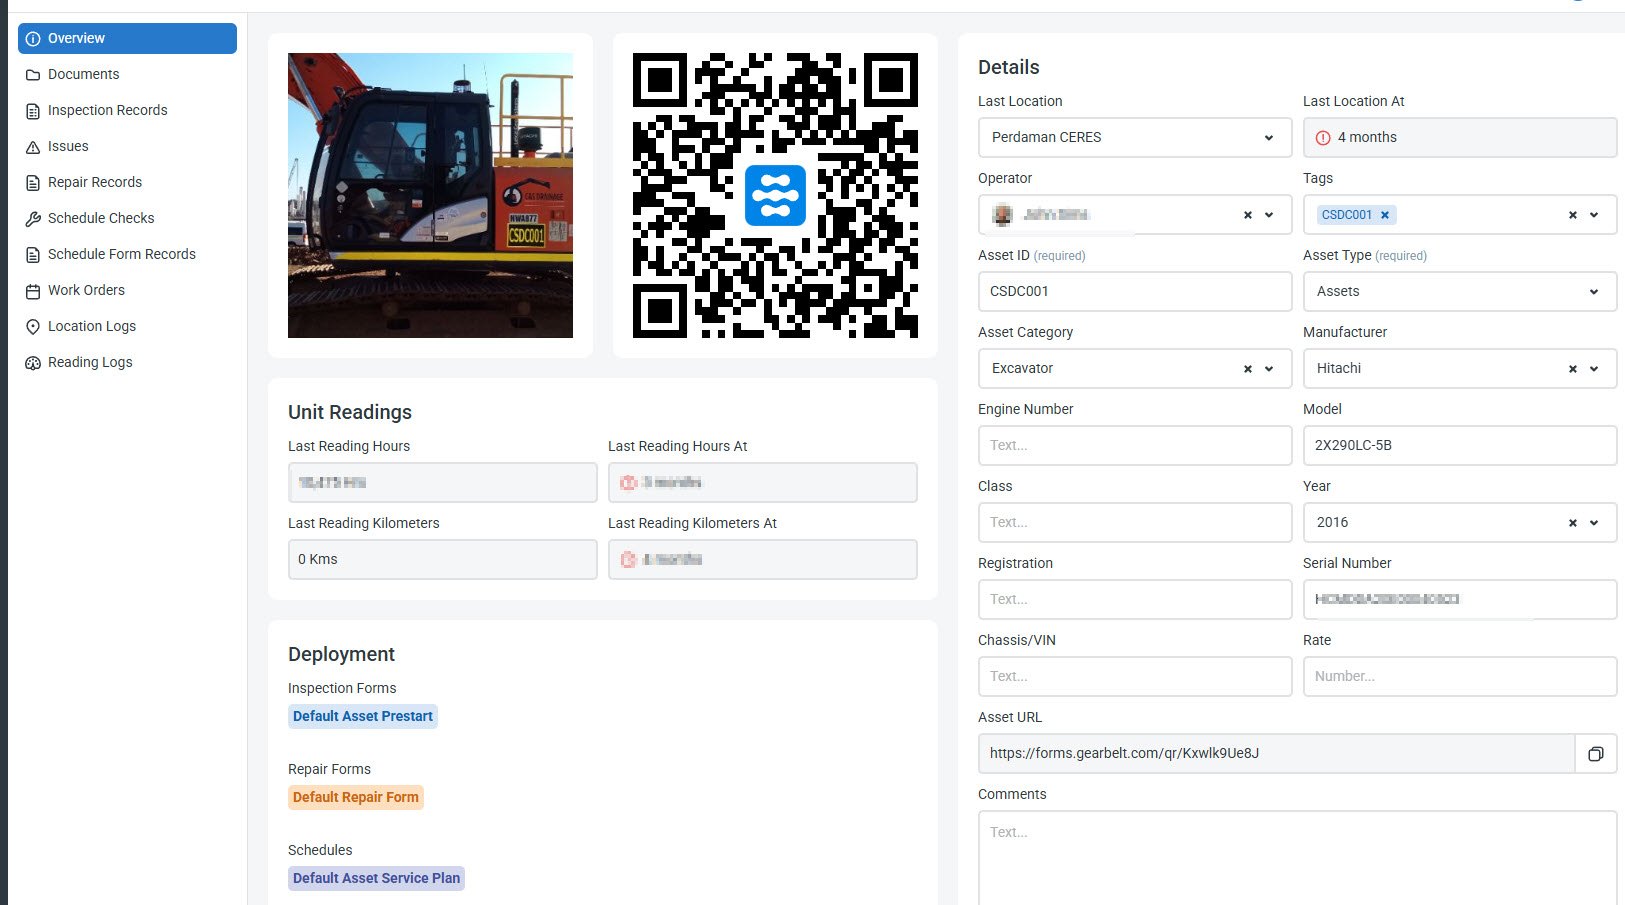The image size is (1625, 905).
Task: Open Default Repair Form
Action: (x=356, y=797)
